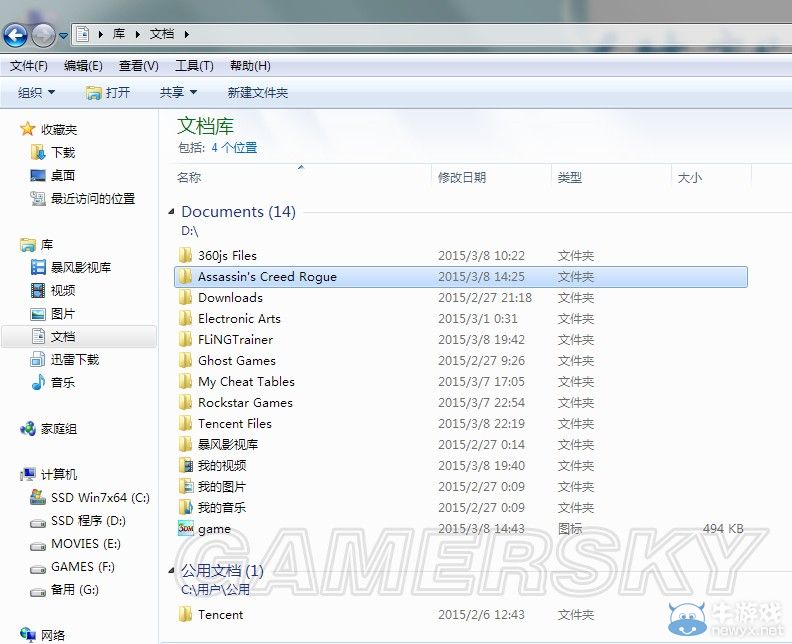Open the 工具(T) menu

click(x=194, y=66)
